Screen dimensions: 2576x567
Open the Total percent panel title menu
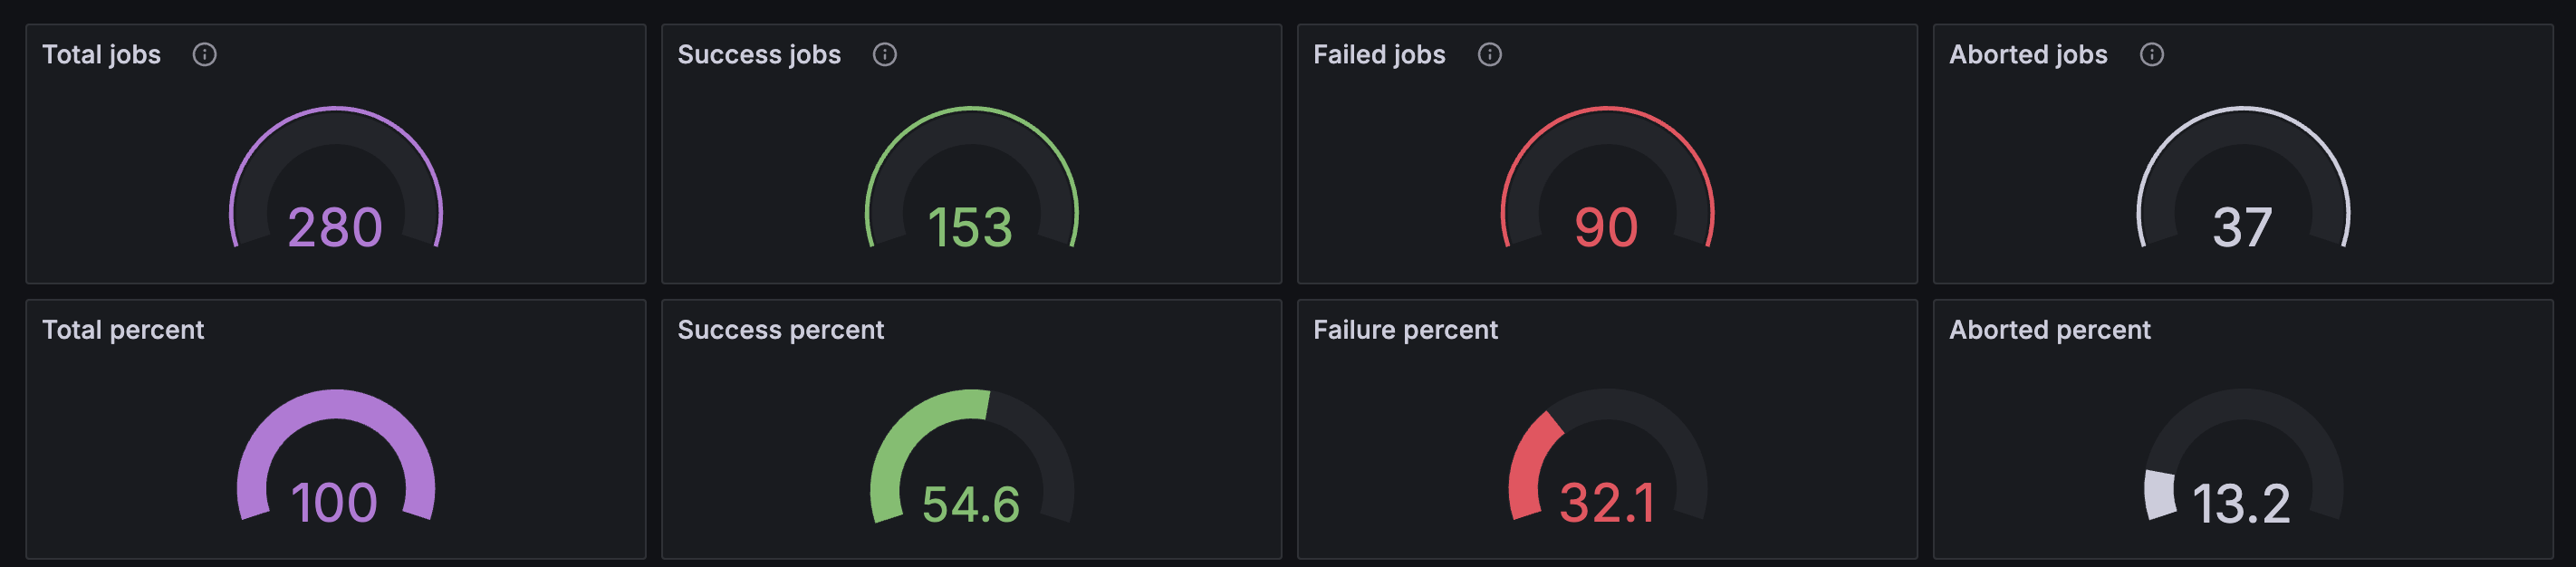click(x=123, y=330)
